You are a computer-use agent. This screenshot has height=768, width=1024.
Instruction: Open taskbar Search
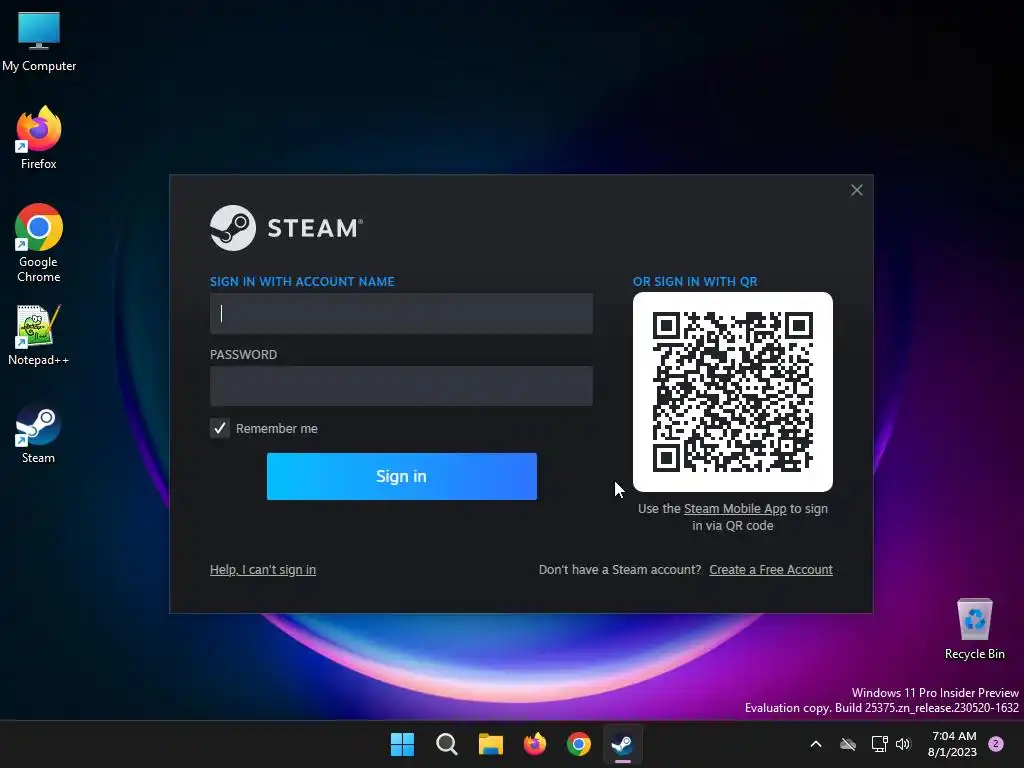click(x=447, y=744)
